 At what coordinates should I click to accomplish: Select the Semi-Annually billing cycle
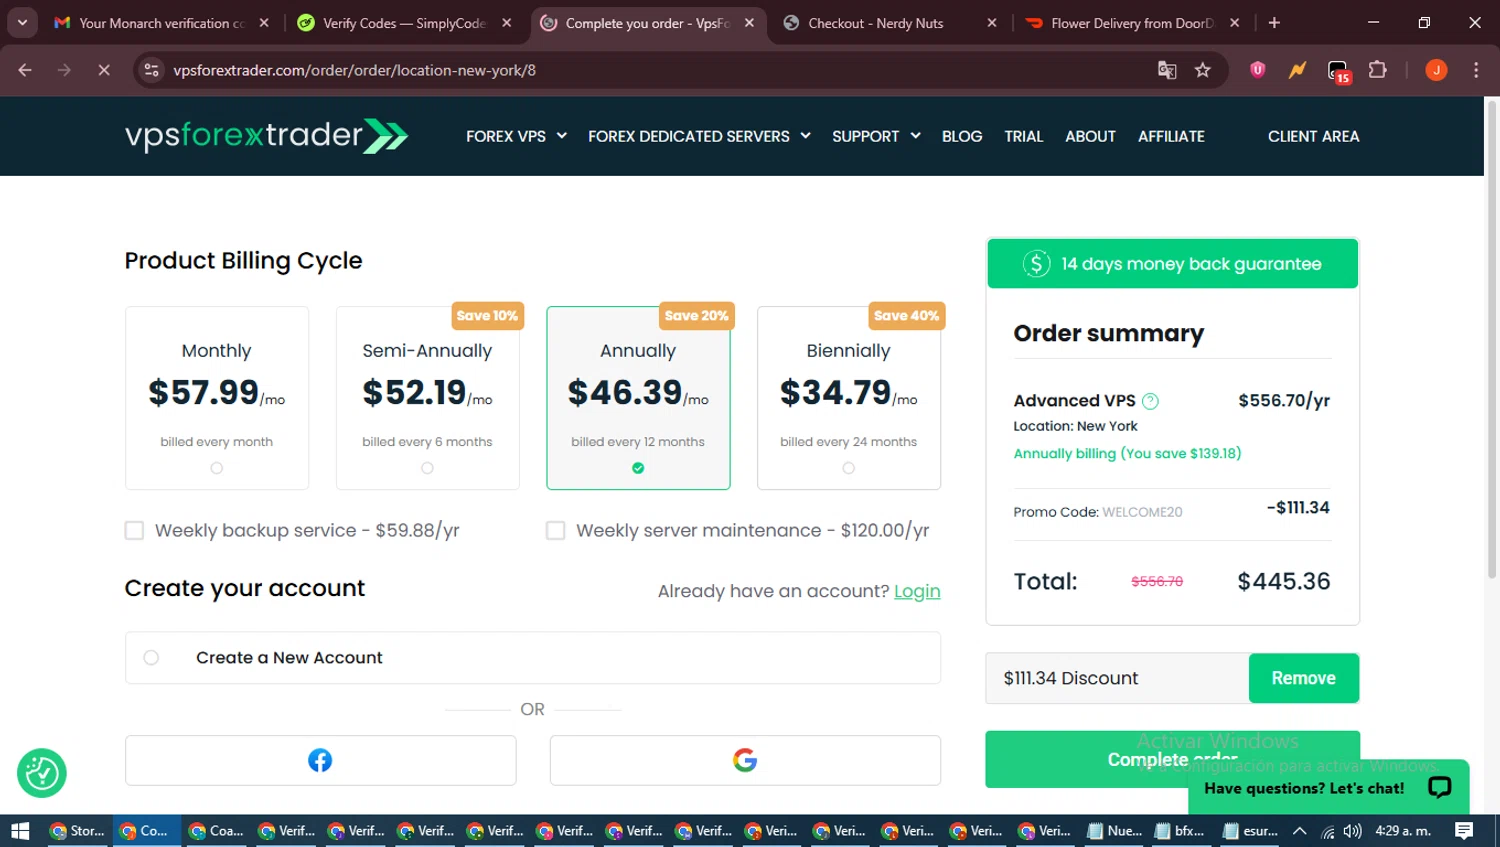427,398
